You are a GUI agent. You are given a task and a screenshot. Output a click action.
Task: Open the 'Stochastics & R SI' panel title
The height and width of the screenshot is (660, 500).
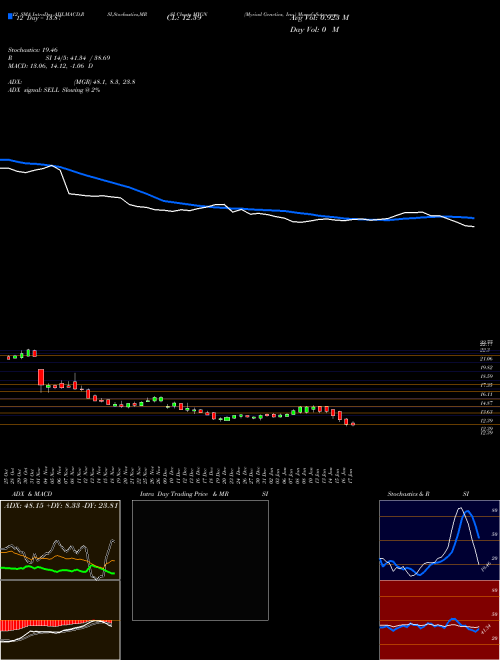point(428,494)
